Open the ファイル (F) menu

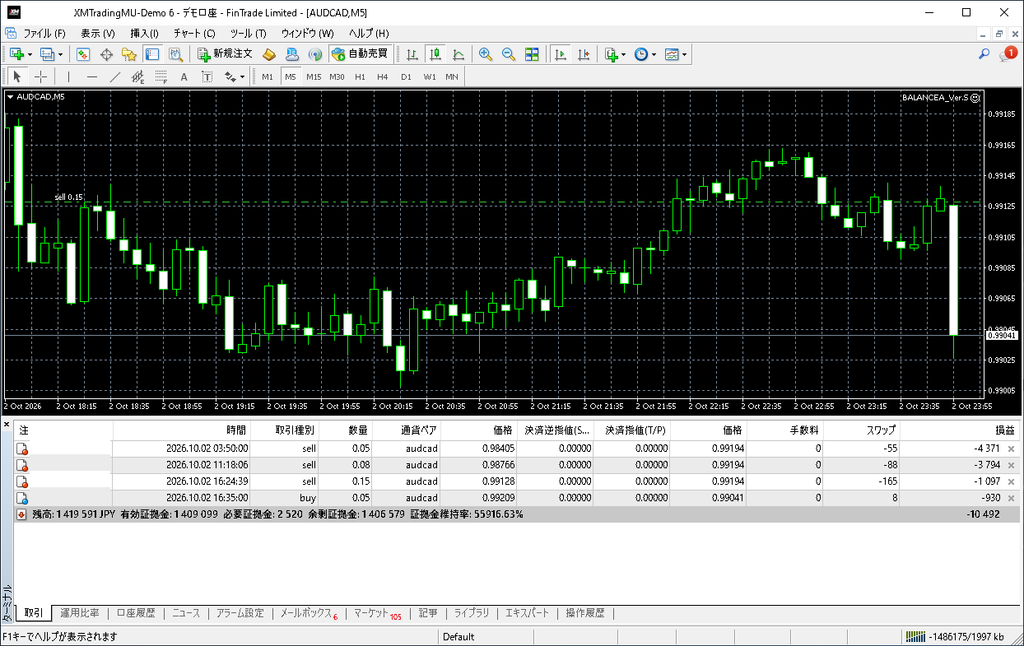[x=44, y=33]
